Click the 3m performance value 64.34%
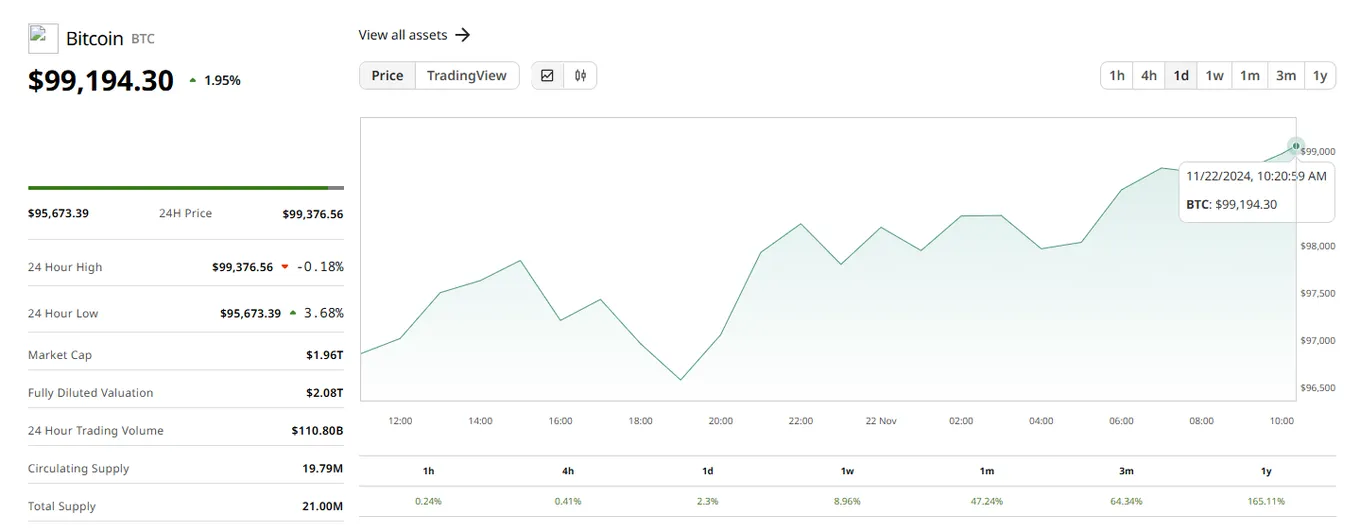1360x529 pixels. pos(1126,501)
